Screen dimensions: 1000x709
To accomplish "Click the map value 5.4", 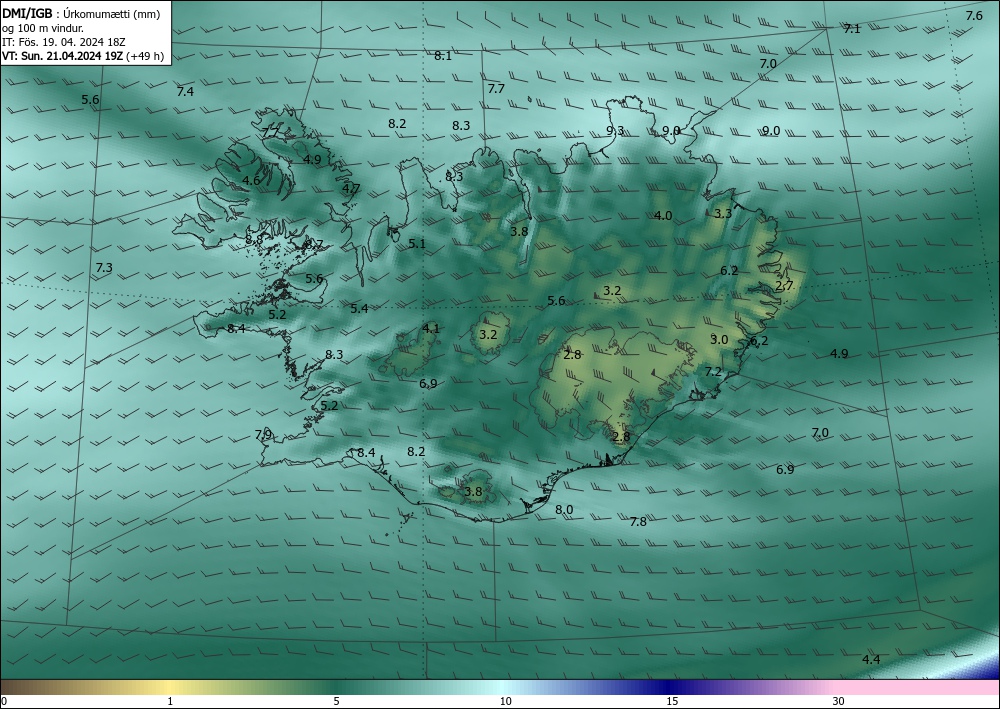I will (359, 309).
